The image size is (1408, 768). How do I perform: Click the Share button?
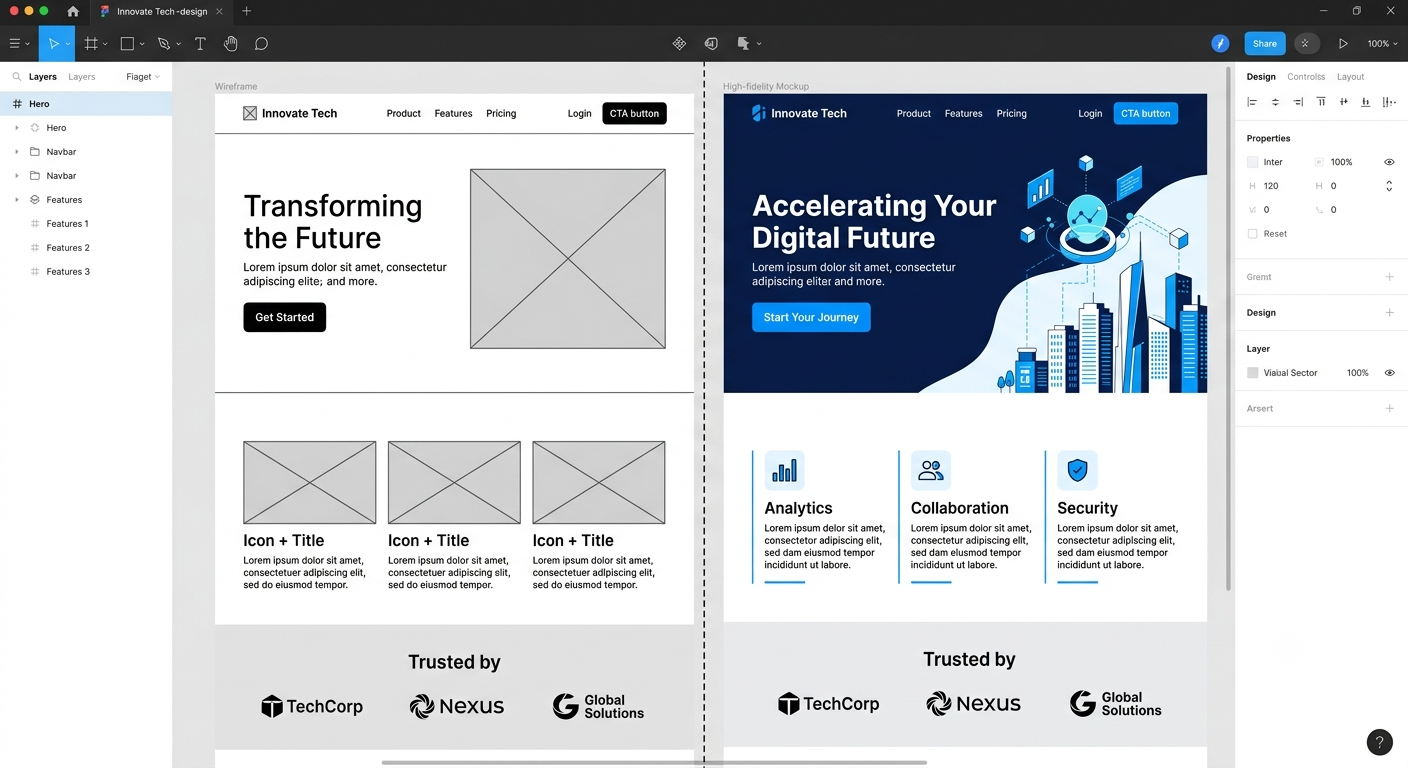point(1265,44)
